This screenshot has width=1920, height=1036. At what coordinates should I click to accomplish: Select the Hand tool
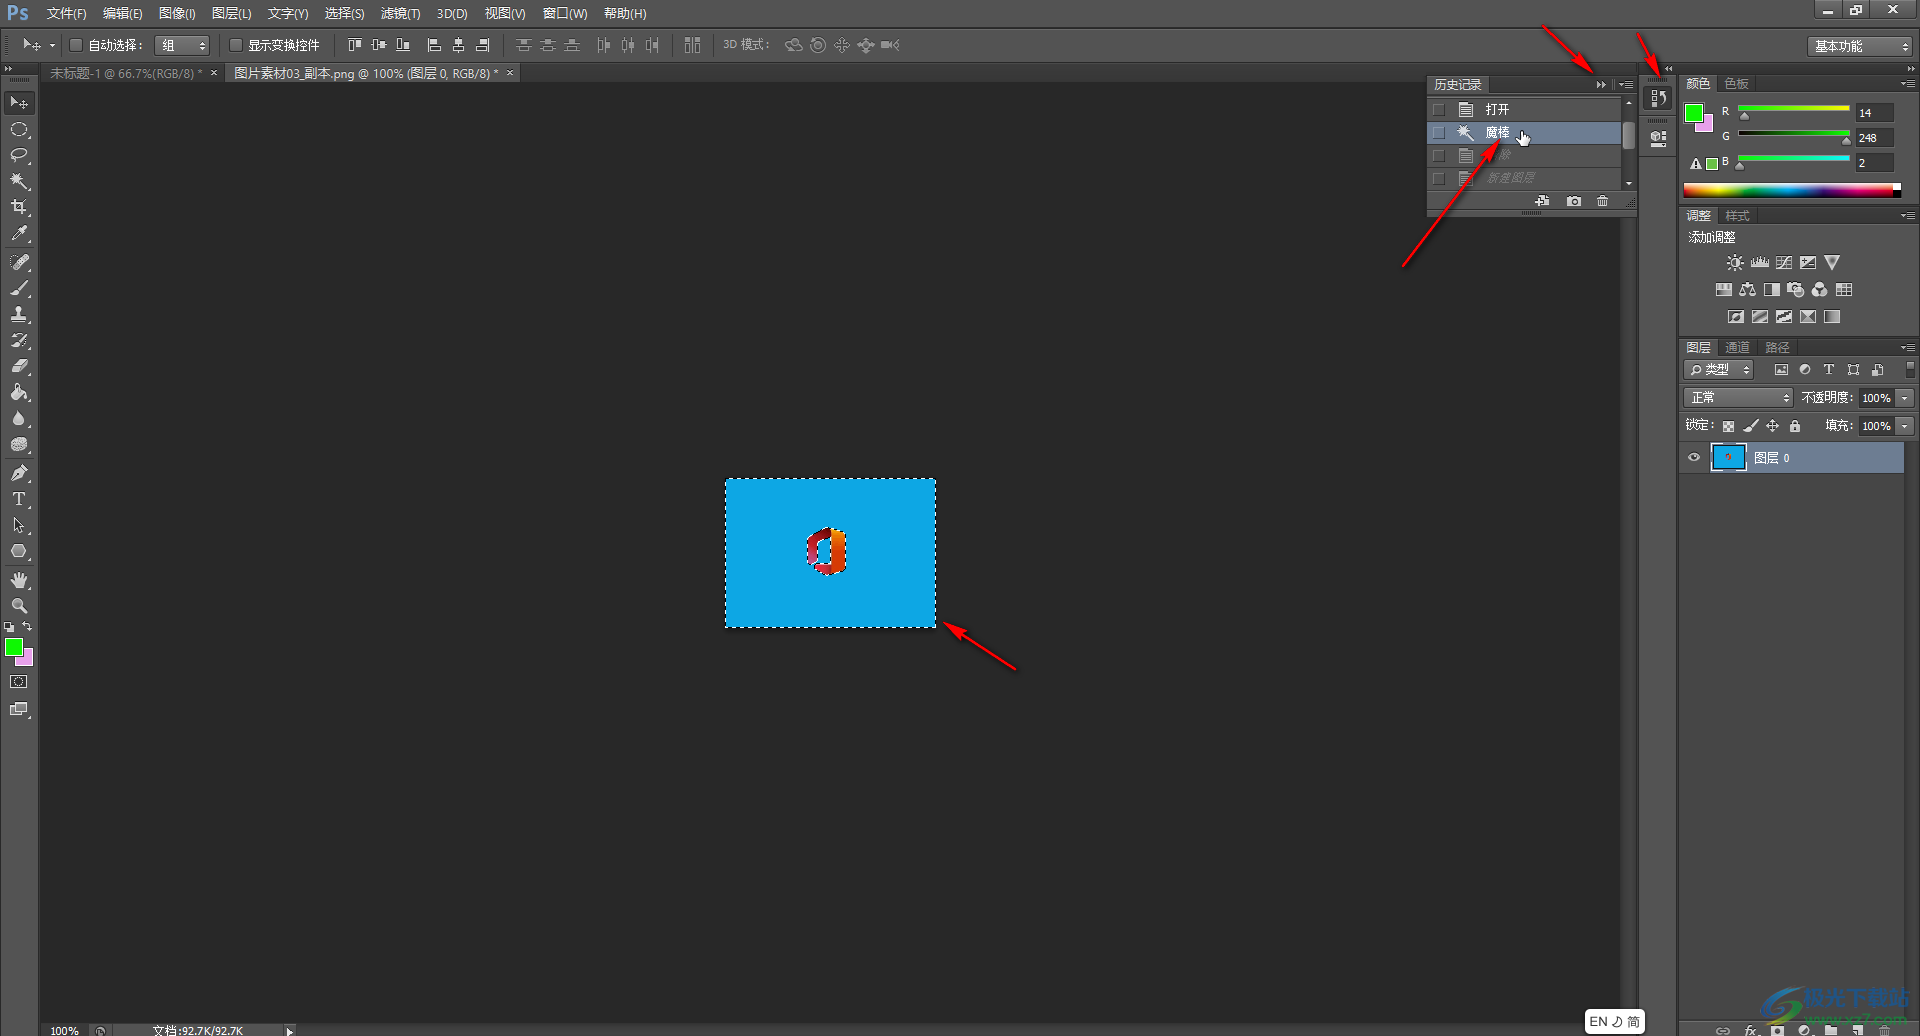pos(19,580)
